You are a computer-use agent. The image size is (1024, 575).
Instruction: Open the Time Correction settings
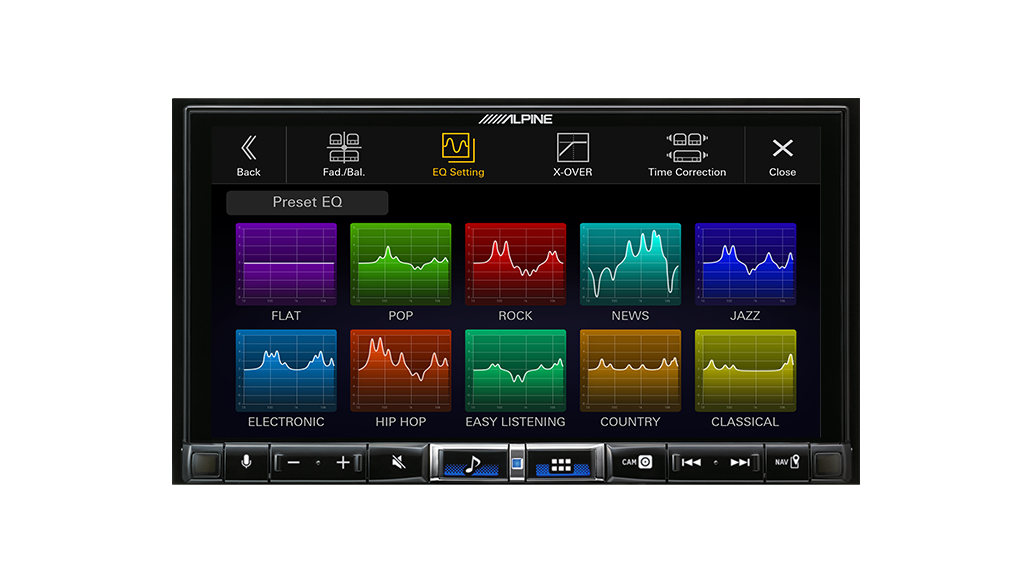[686, 155]
